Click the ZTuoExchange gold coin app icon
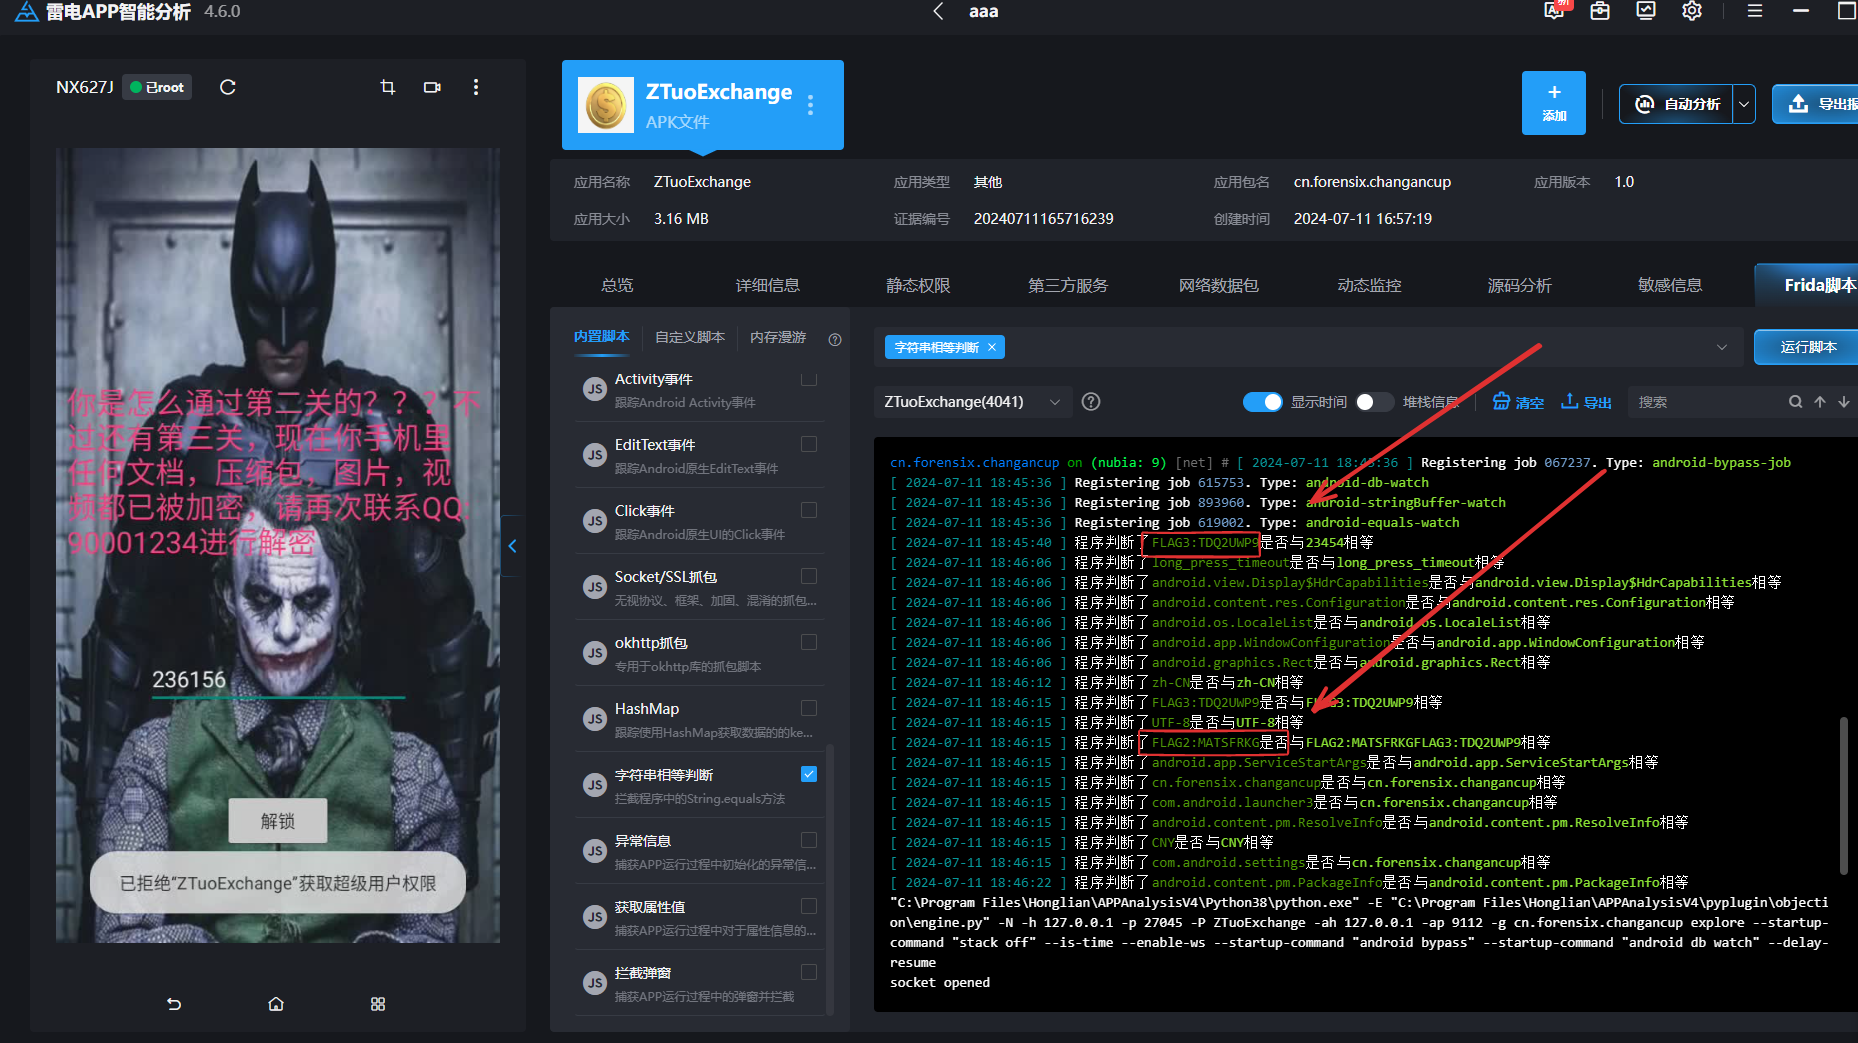The image size is (1858, 1043). pos(606,105)
